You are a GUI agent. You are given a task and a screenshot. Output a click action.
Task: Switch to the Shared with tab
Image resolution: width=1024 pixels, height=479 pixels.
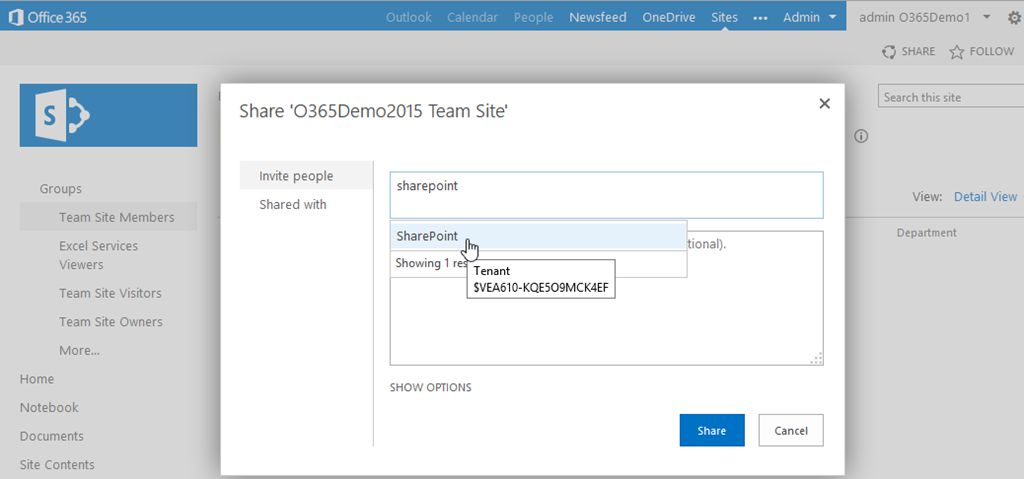point(293,204)
